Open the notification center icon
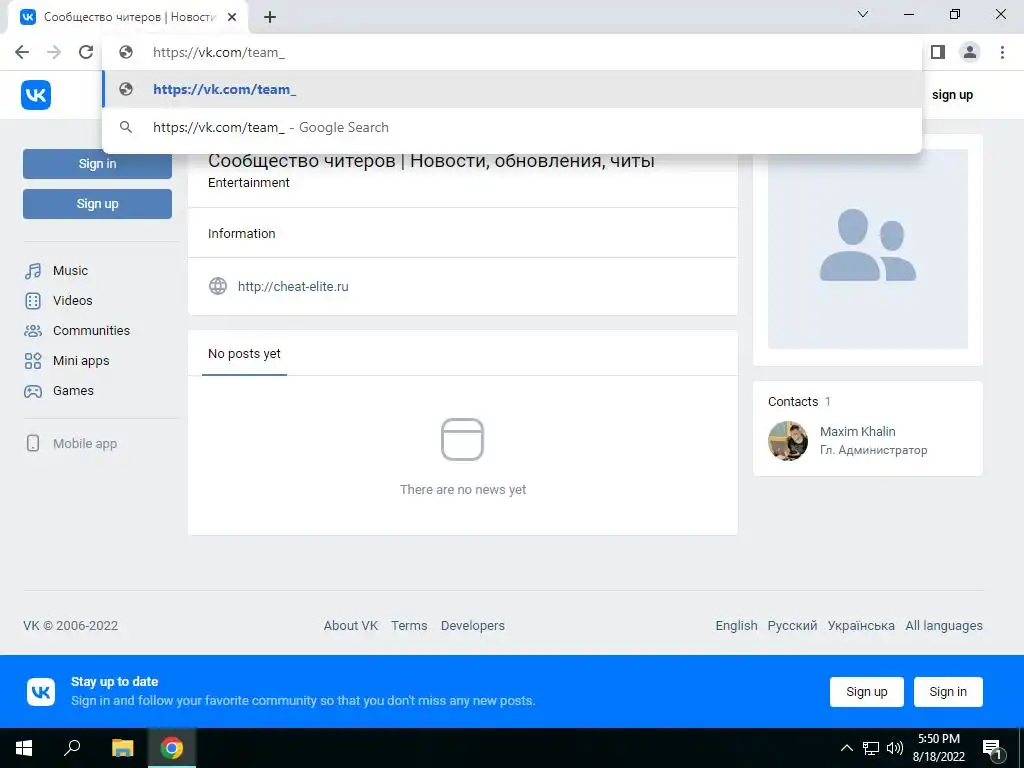This screenshot has width=1024, height=768. tap(991, 748)
